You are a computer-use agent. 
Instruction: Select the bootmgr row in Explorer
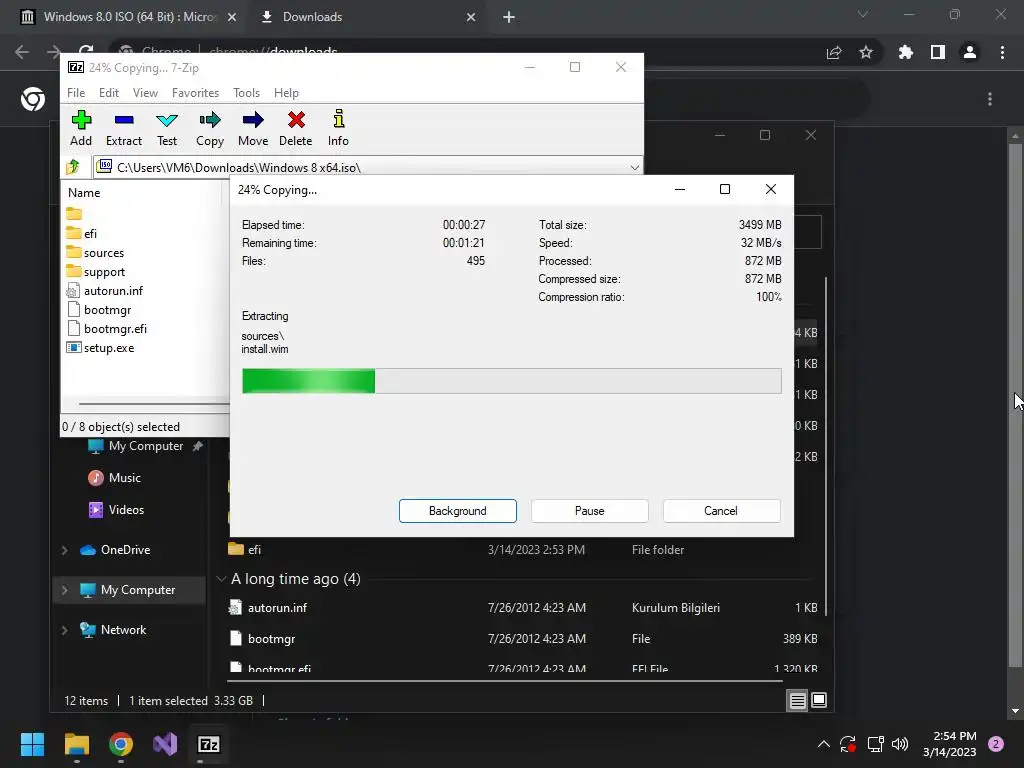[x=522, y=638]
